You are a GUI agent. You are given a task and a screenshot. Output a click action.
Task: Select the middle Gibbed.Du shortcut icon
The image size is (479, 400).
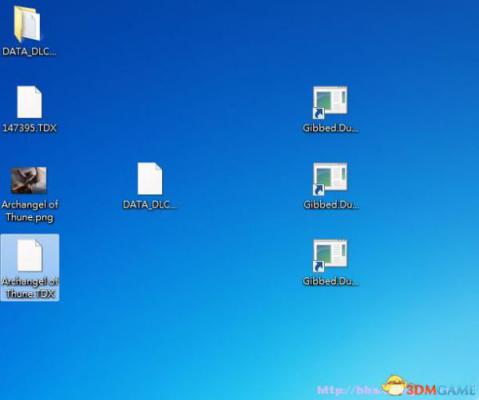tap(330, 179)
